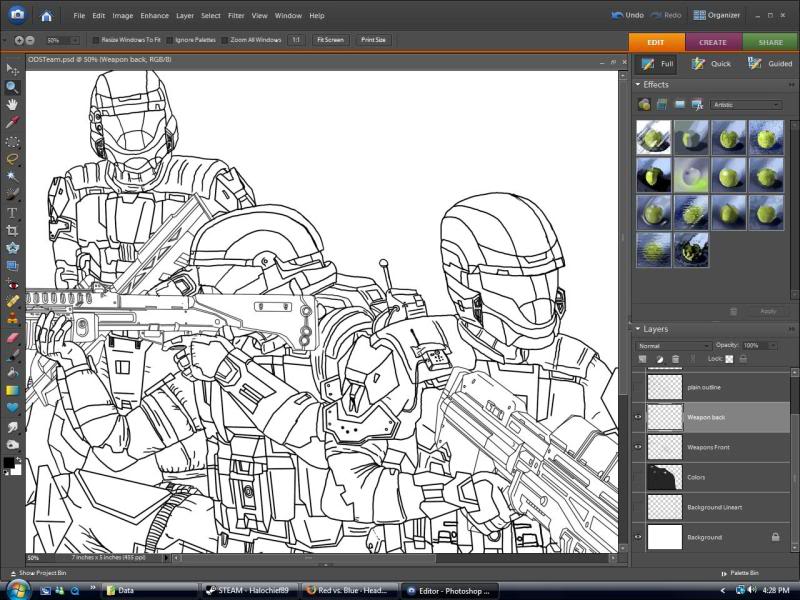Select the Eyedropper tool

point(12,122)
